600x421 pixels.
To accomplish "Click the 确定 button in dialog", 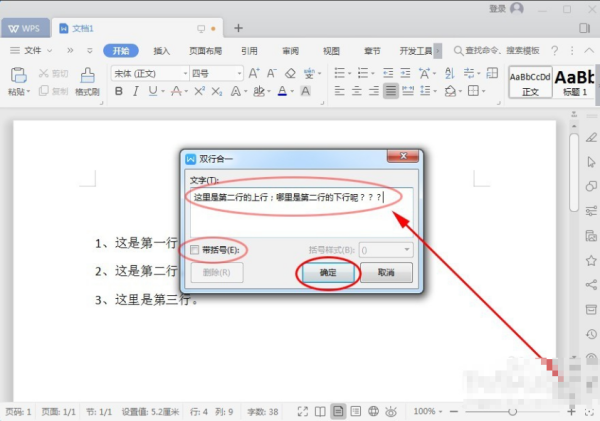I will point(328,273).
